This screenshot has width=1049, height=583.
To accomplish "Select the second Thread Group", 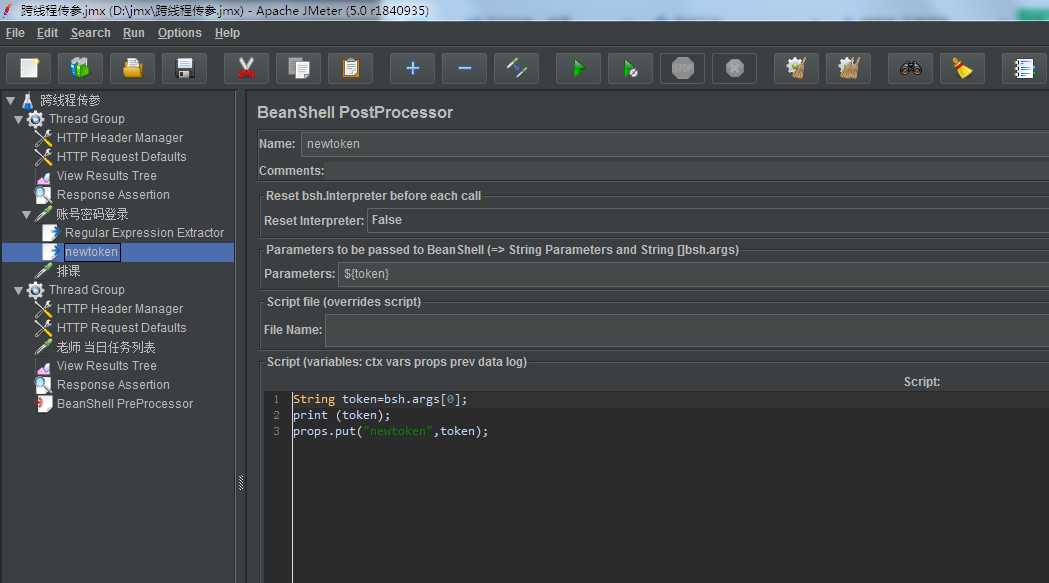I will (86, 290).
